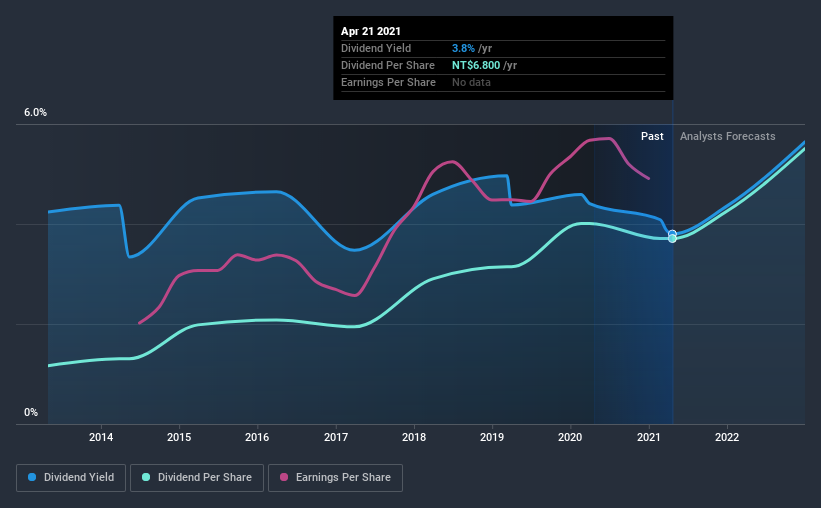Click the 2019 x-axis label

click(x=492, y=437)
